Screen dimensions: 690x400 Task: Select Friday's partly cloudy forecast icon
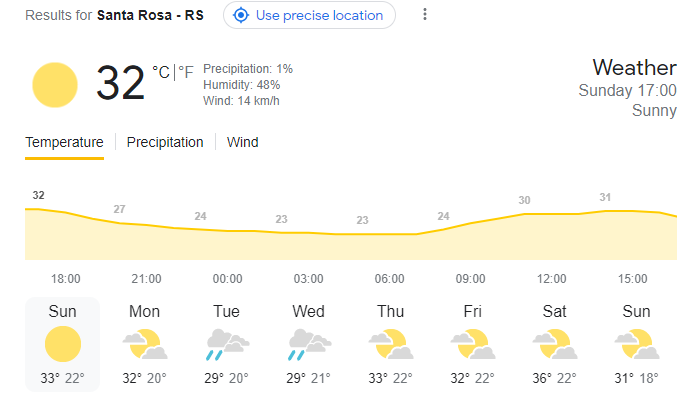coord(473,344)
